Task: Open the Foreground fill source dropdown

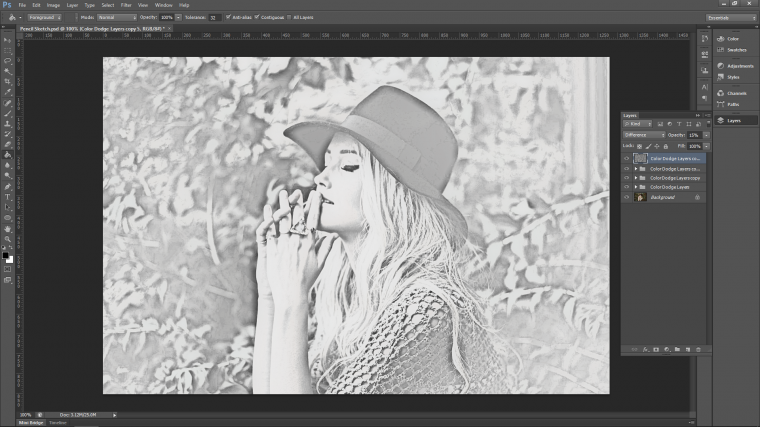Action: pos(44,17)
